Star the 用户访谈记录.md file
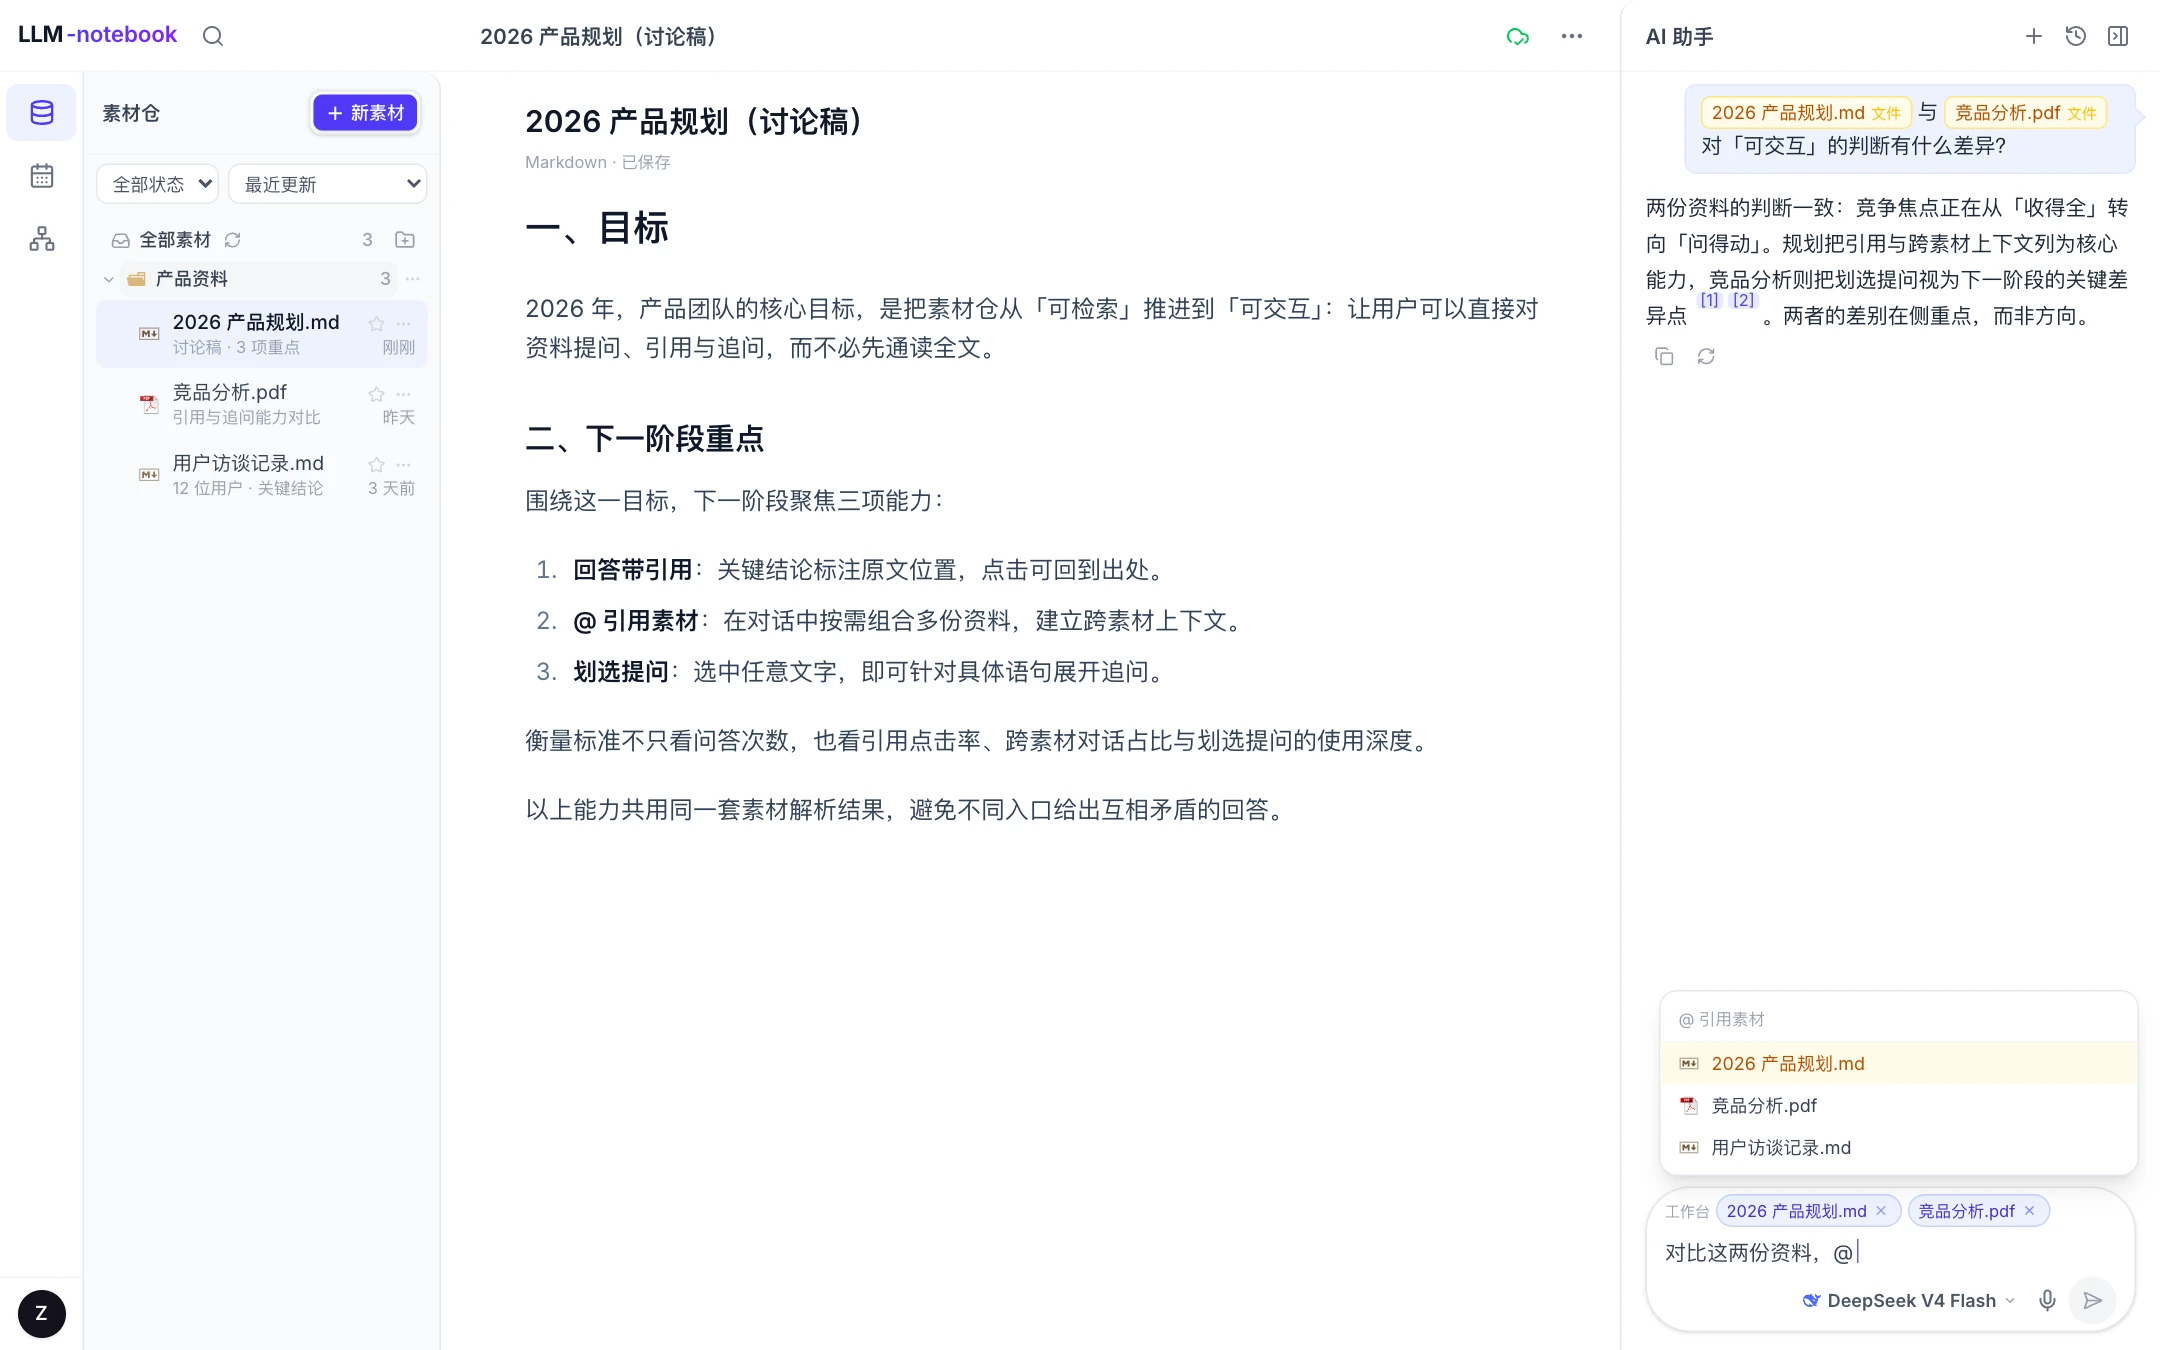Viewport: 2160px width, 1350px height. 376,464
